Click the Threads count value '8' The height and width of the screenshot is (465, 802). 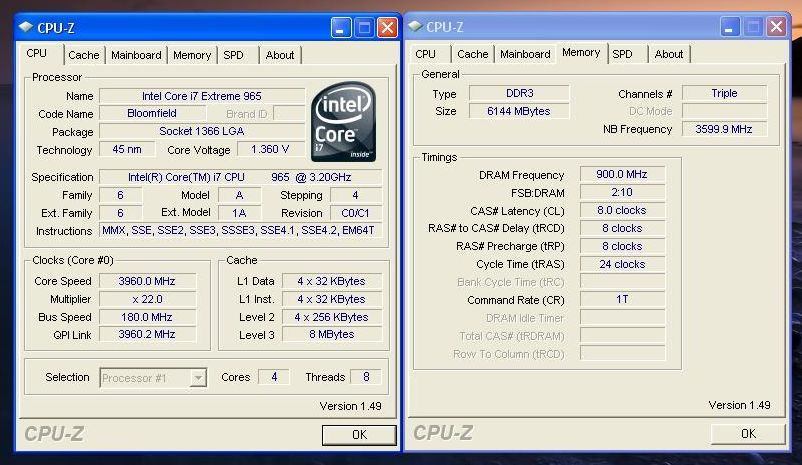click(366, 377)
